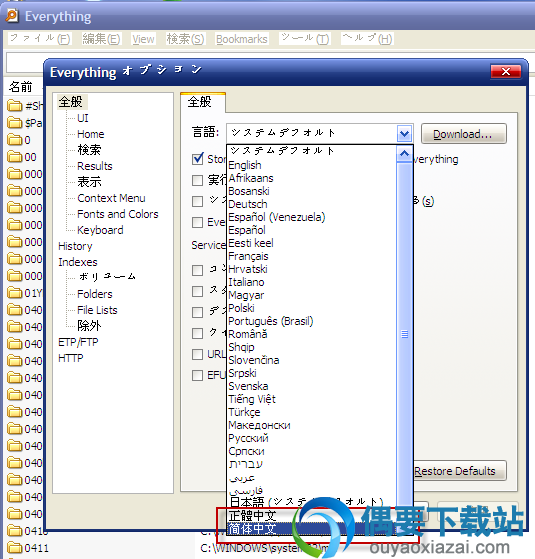
Task: Toggle the URL checkbox
Action: (197, 354)
